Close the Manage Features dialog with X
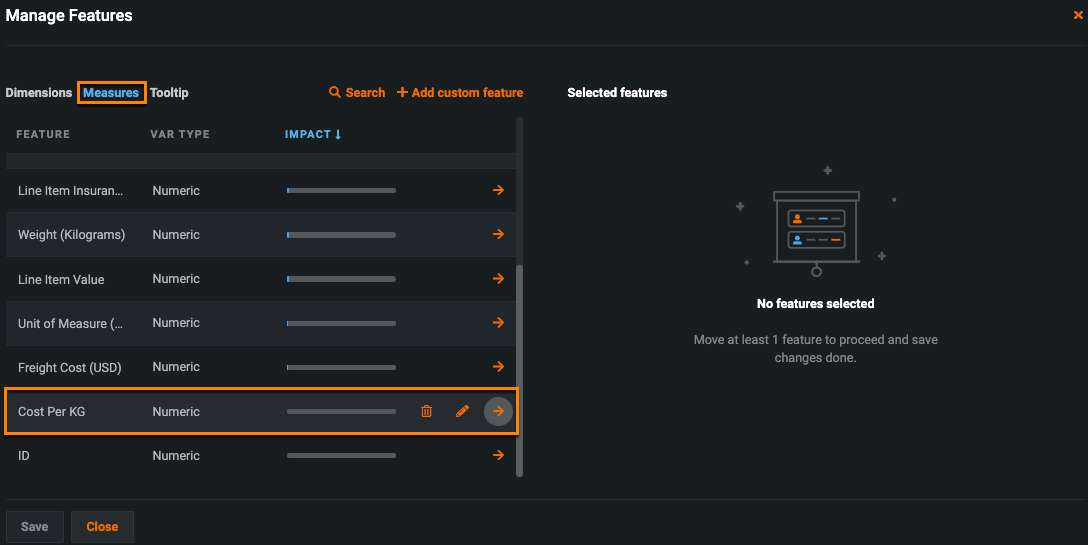 click(1078, 15)
